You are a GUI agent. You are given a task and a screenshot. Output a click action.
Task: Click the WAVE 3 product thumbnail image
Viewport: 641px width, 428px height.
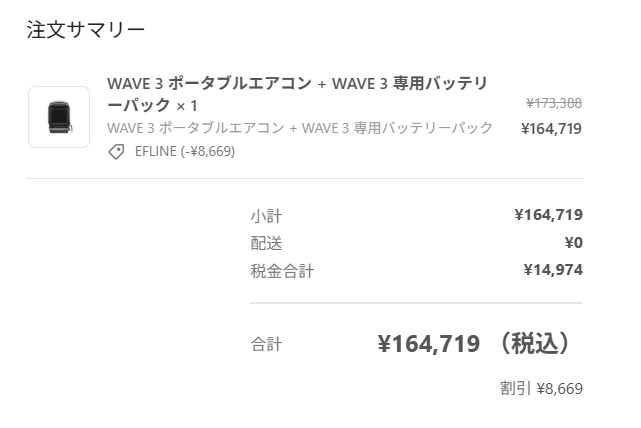point(59,117)
